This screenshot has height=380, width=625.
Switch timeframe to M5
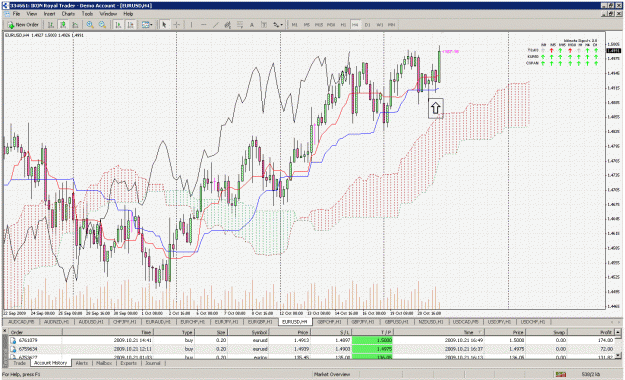pyautogui.click(x=307, y=25)
